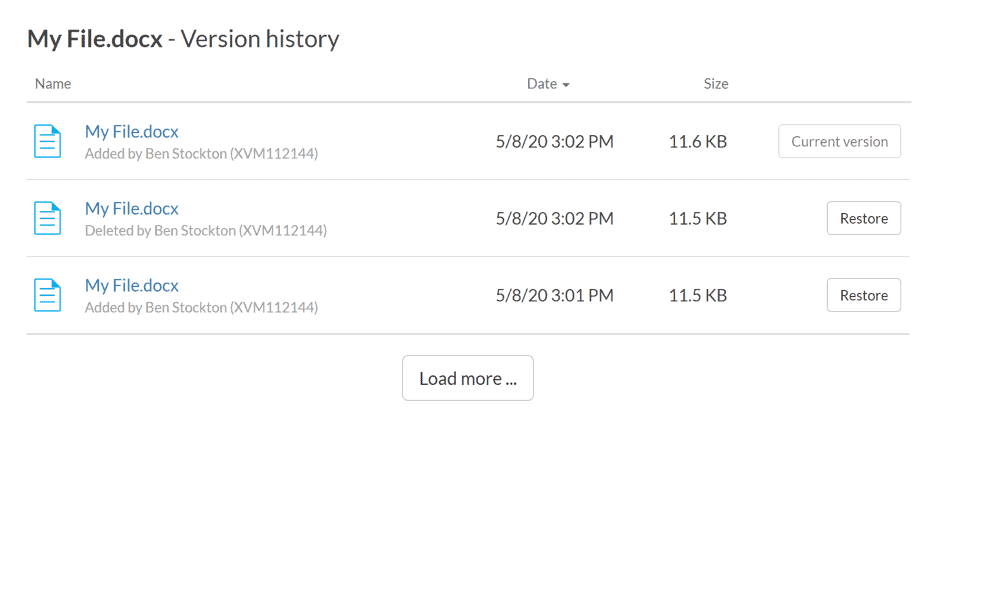The width and height of the screenshot is (1000, 600).
Task: Load more versions with the Load more button
Action: point(467,378)
